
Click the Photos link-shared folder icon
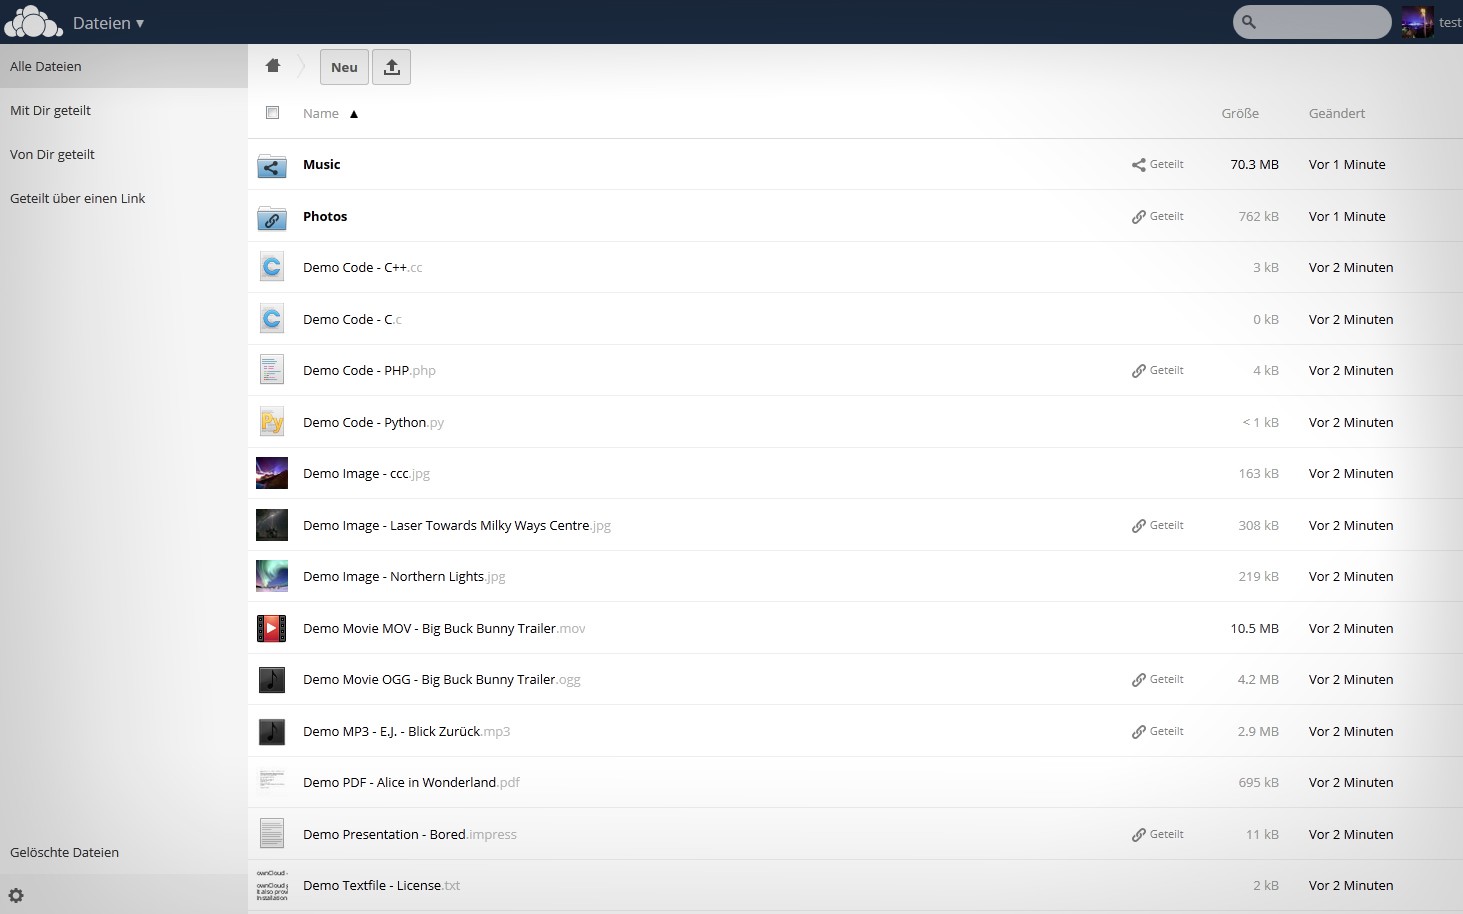point(272,217)
